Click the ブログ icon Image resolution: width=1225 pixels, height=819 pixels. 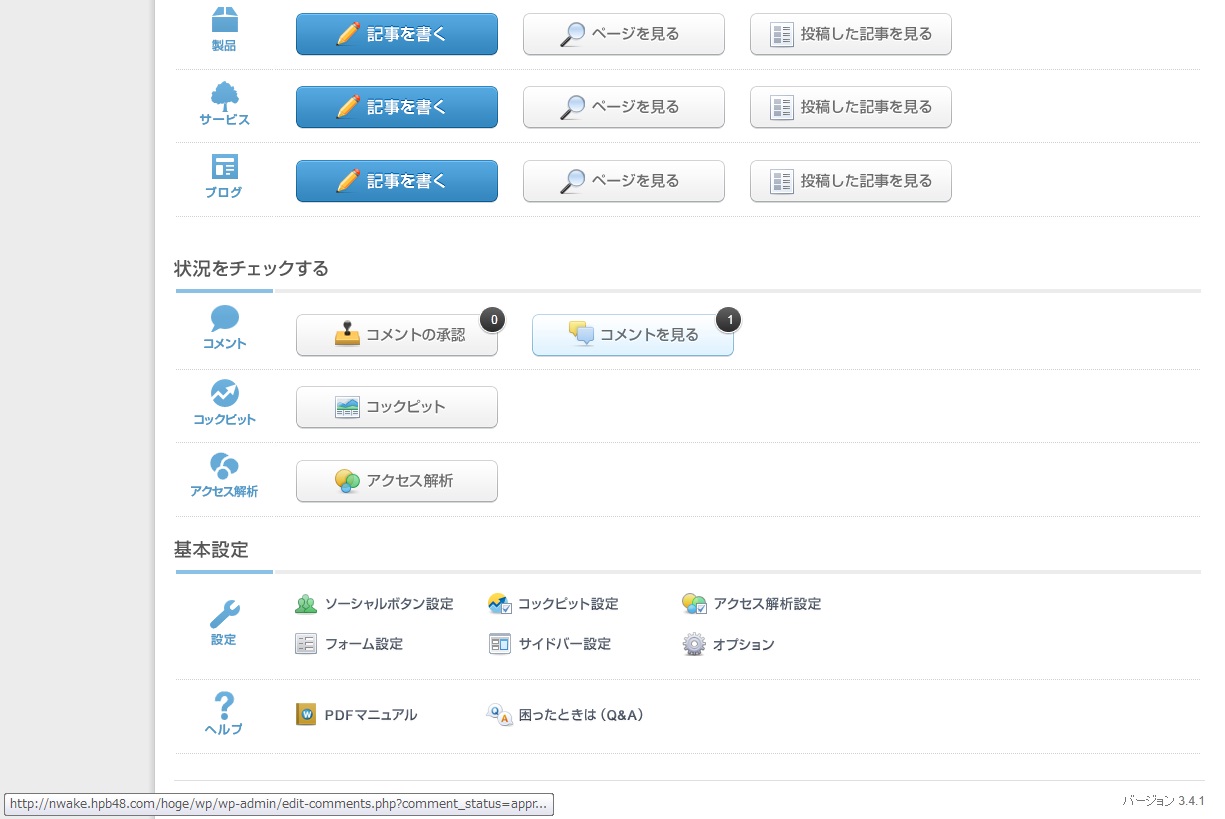[224, 167]
